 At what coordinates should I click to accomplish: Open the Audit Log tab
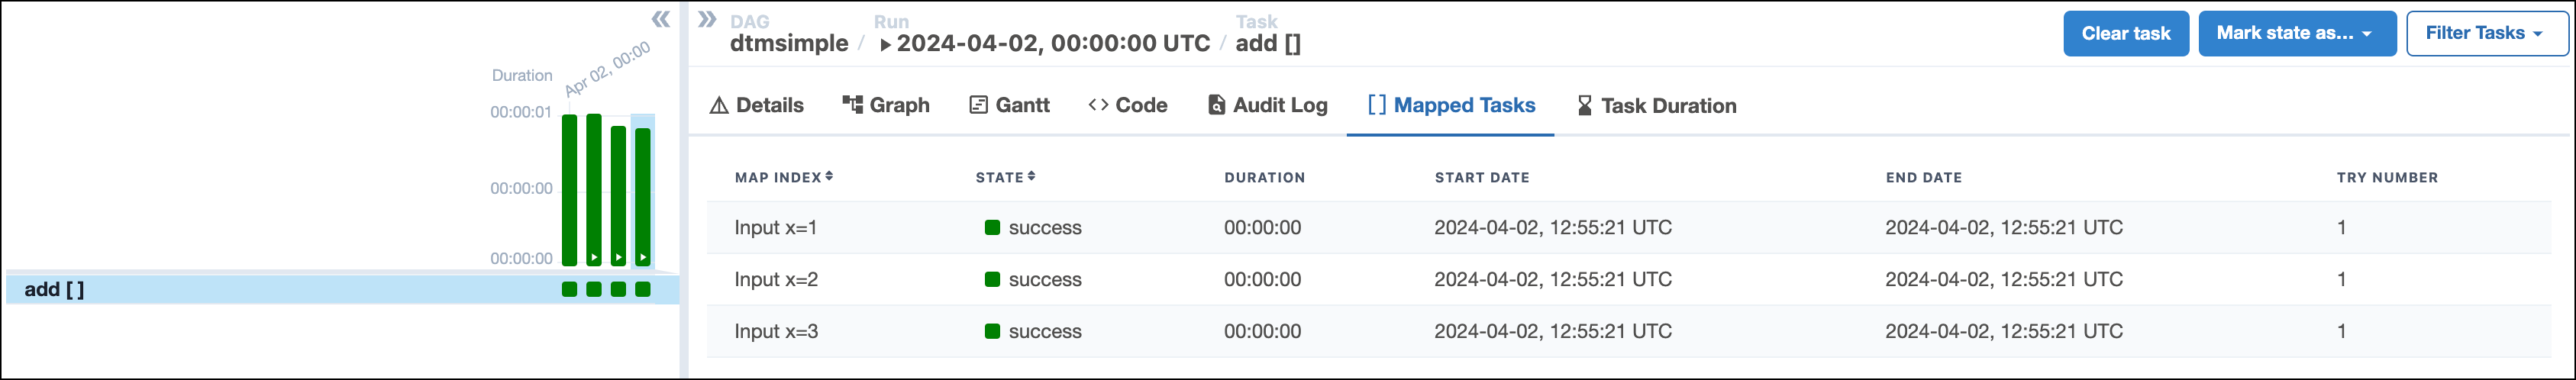click(1267, 105)
